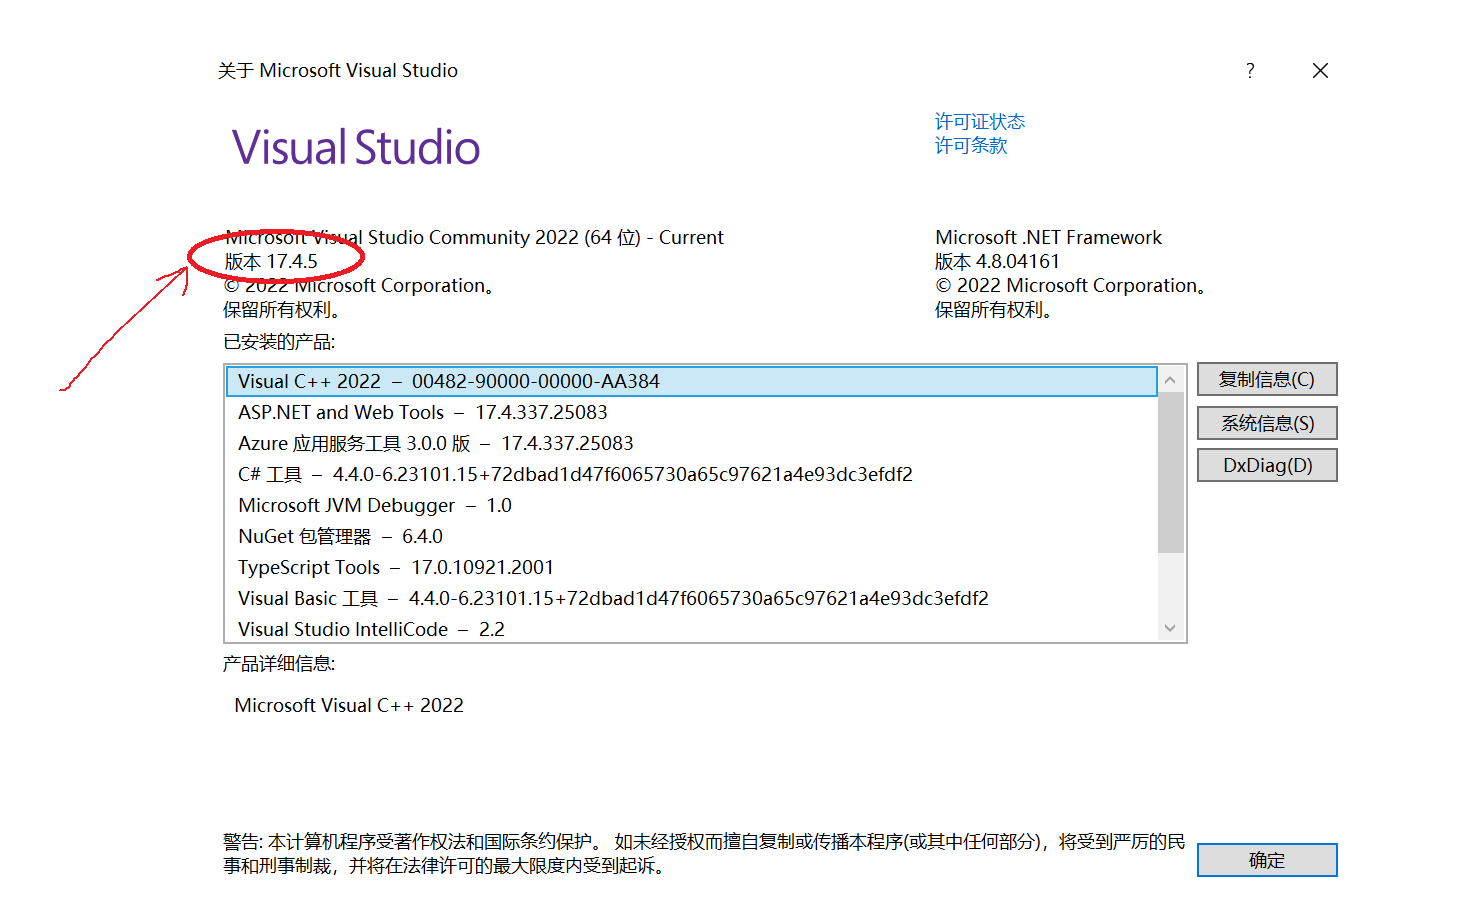Select Visual Studio IntelliCode row
1469x916 pixels.
pos(691,628)
